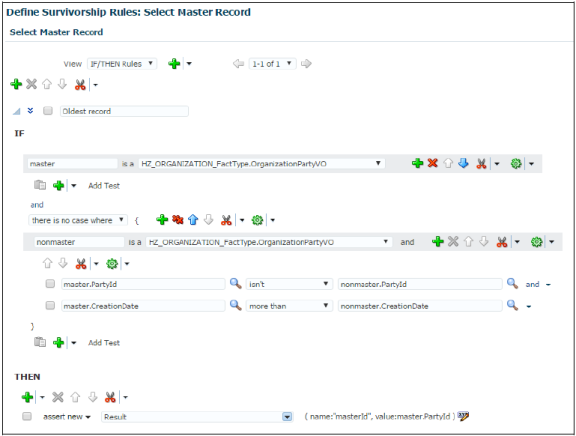Image resolution: width=576 pixels, height=436 pixels.
Task: Delete master pattern with red X
Action: (433, 163)
